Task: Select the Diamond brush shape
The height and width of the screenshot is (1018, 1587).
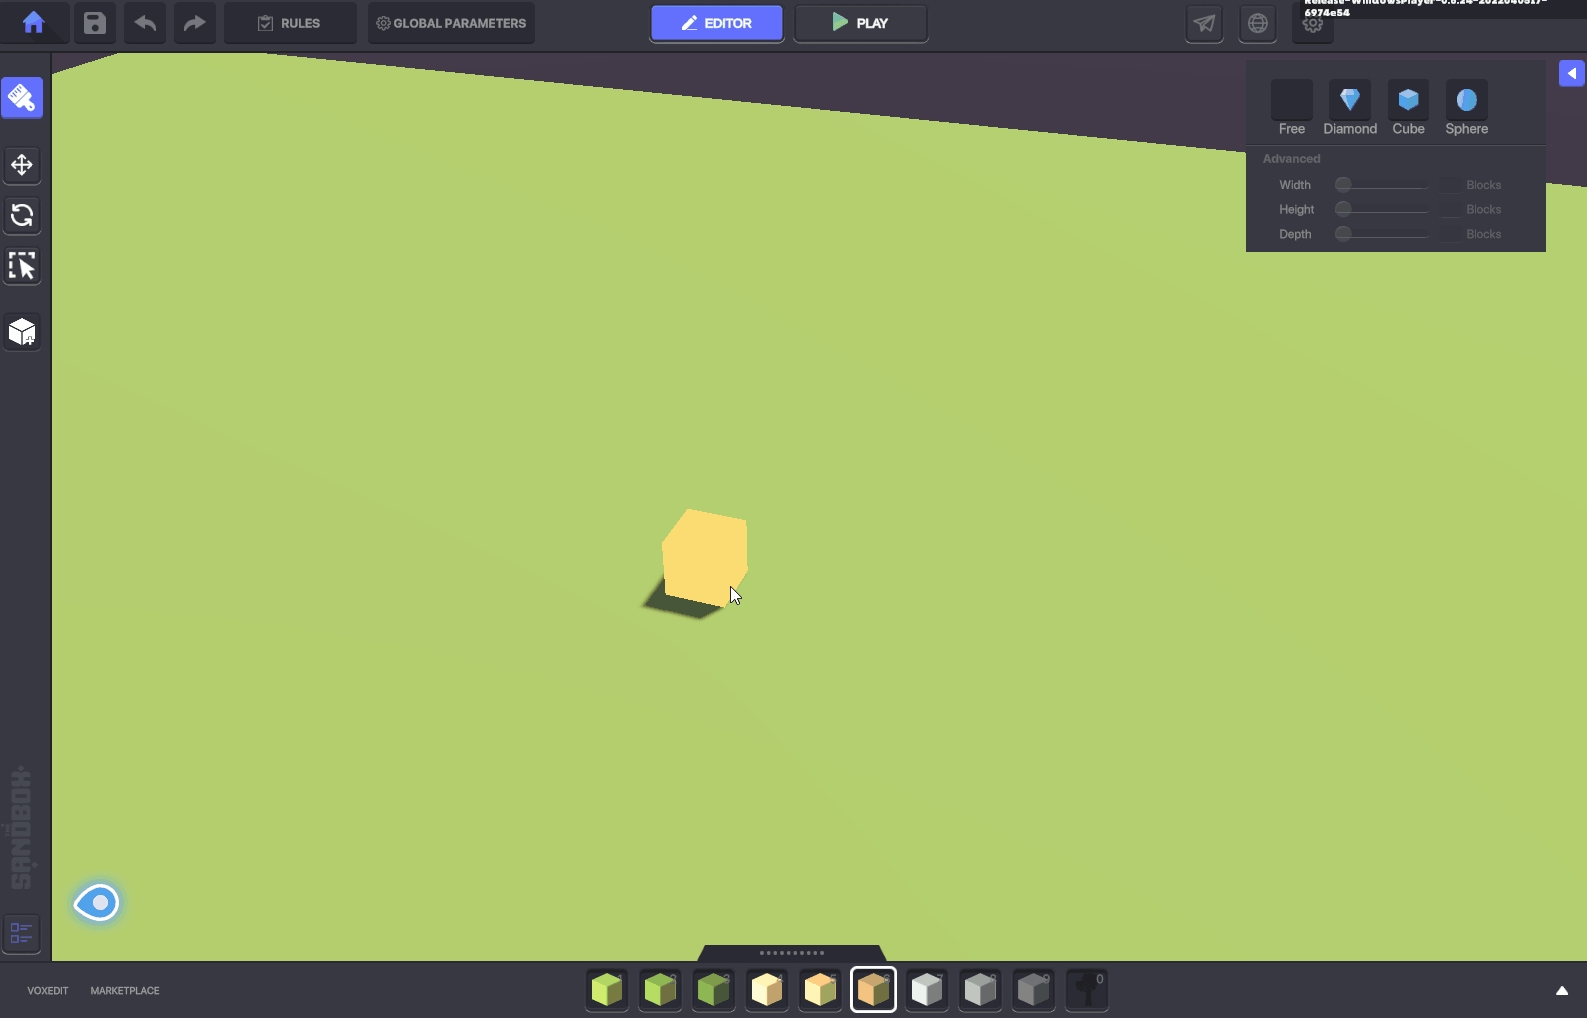Action: coord(1349,100)
